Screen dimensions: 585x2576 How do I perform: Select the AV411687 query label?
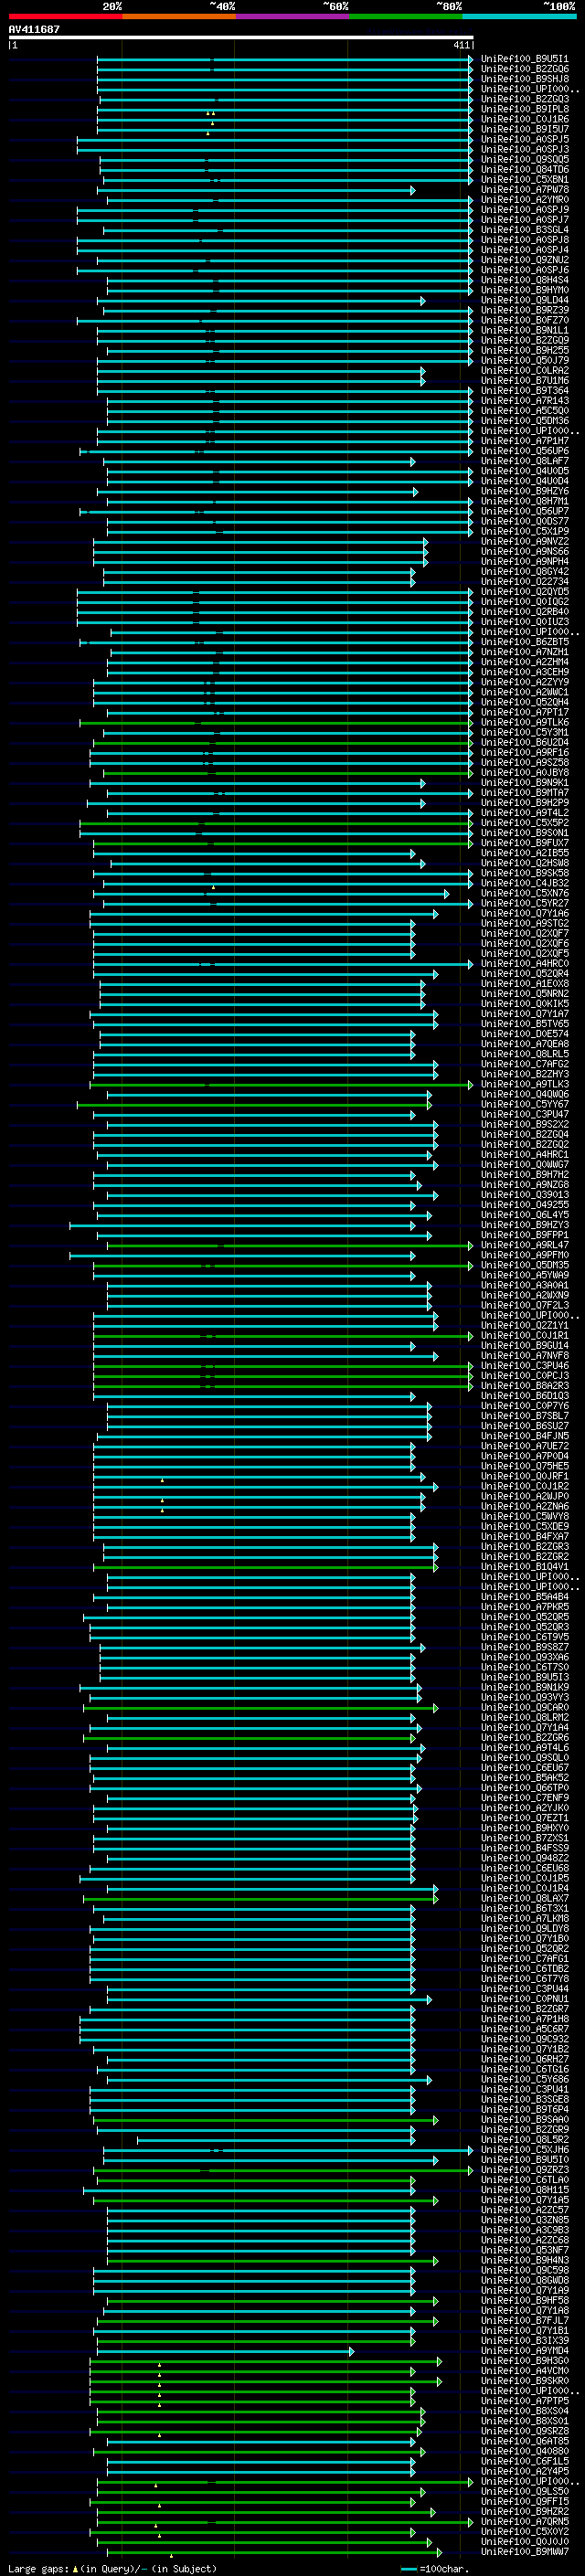(x=34, y=29)
